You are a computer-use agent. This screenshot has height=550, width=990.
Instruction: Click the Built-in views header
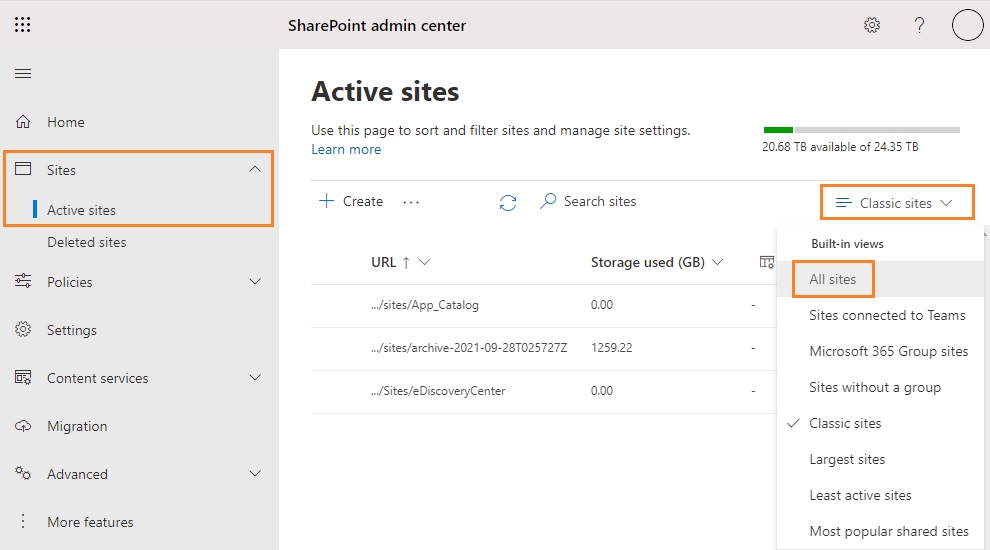[847, 244]
